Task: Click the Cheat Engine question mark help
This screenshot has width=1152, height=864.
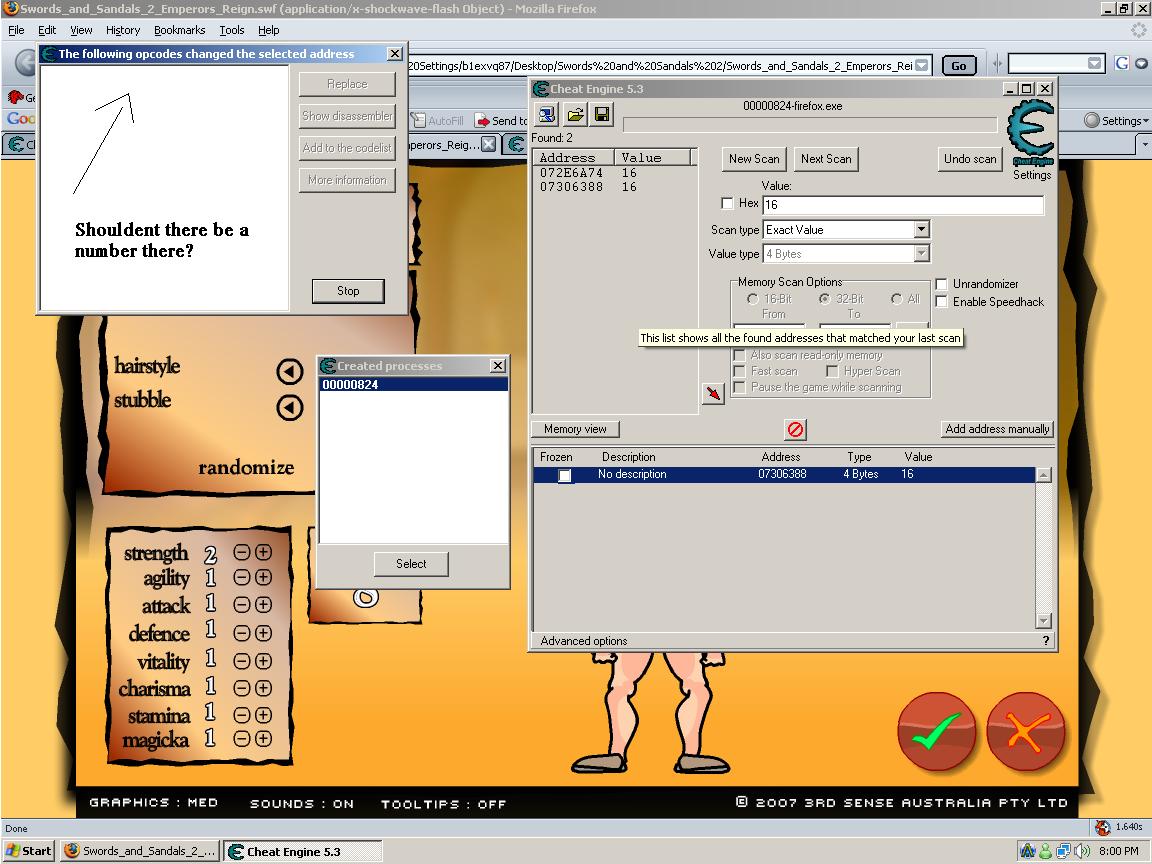Action: tap(1045, 641)
